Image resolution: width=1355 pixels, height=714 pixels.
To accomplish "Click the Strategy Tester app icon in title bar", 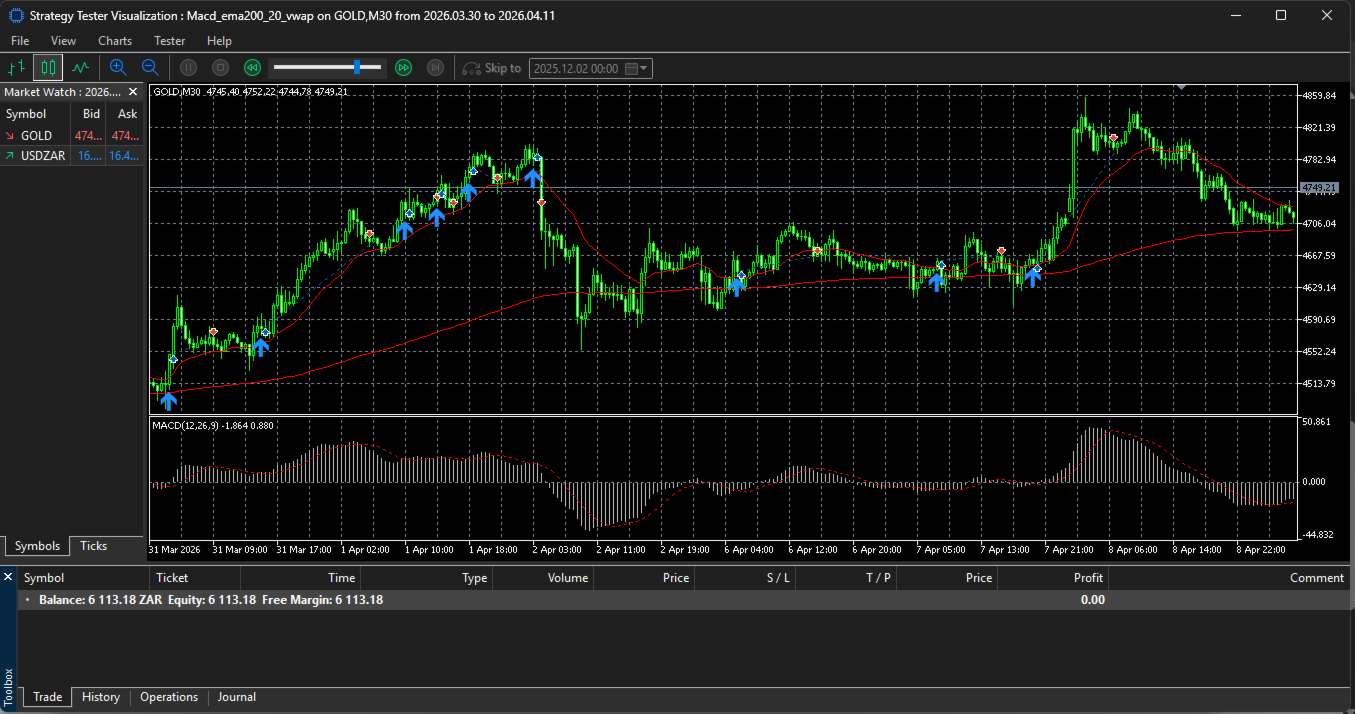I will click(x=15, y=15).
